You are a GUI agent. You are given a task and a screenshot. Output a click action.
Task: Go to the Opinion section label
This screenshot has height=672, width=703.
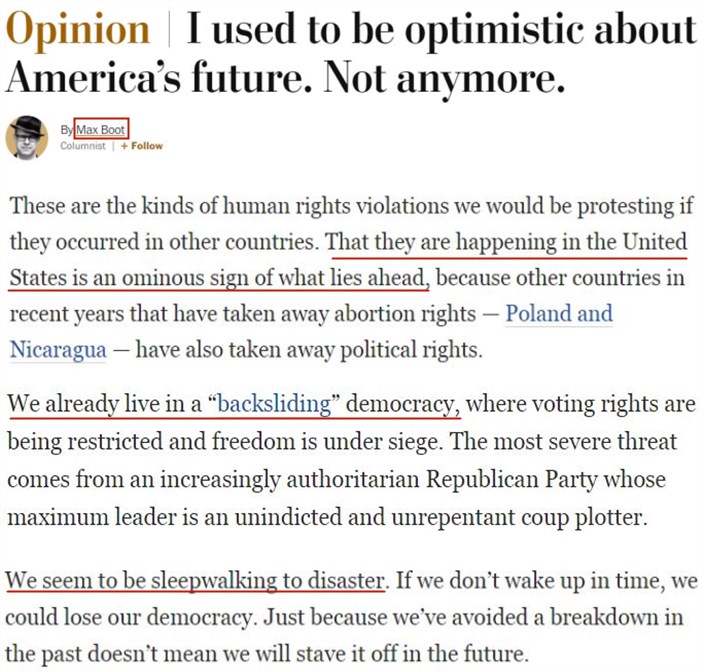pyautogui.click(x=76, y=30)
